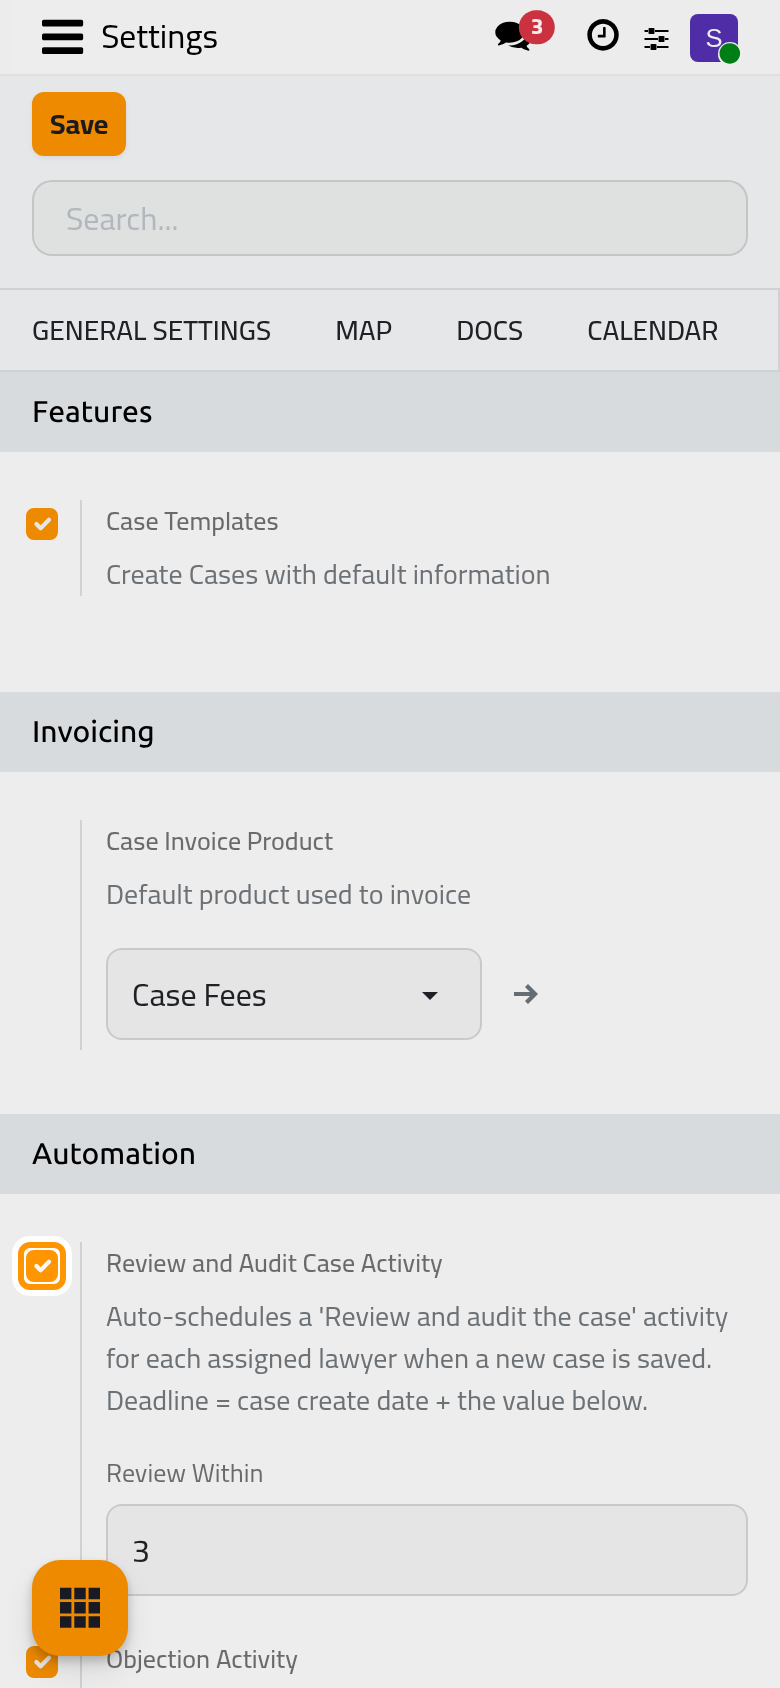
Task: Open the apps grid launcher button
Action: tap(80, 1608)
